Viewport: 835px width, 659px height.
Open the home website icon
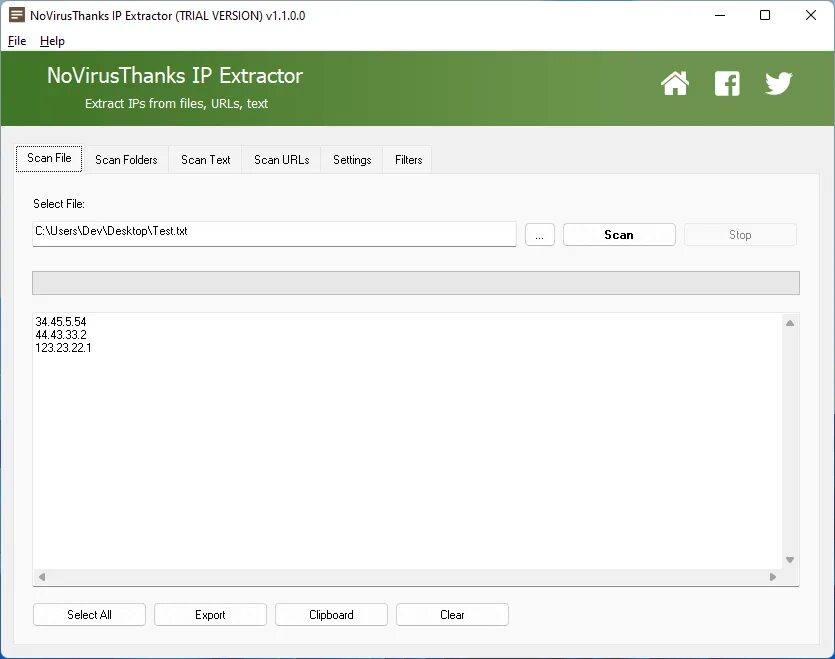[x=675, y=83]
